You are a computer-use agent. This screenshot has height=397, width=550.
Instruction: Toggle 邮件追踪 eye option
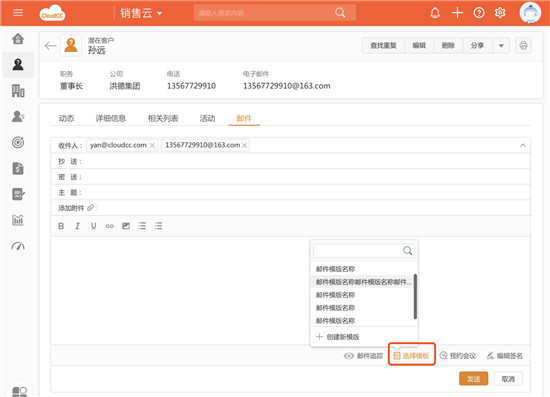[363, 356]
